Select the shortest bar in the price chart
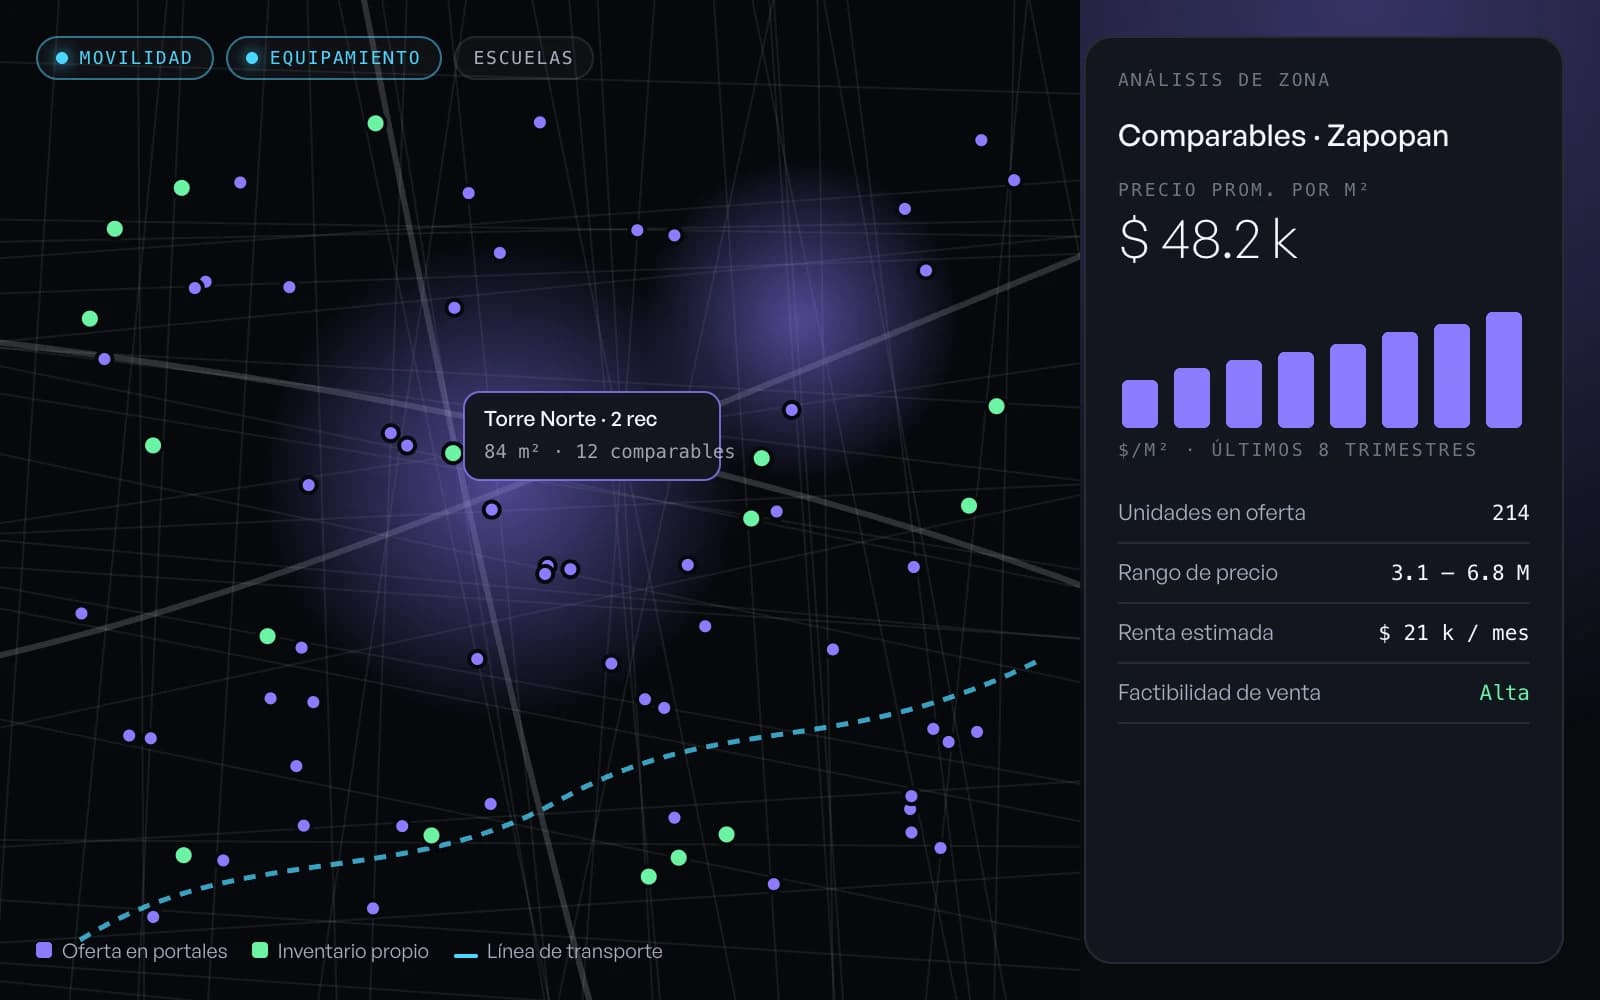 click(x=1140, y=404)
